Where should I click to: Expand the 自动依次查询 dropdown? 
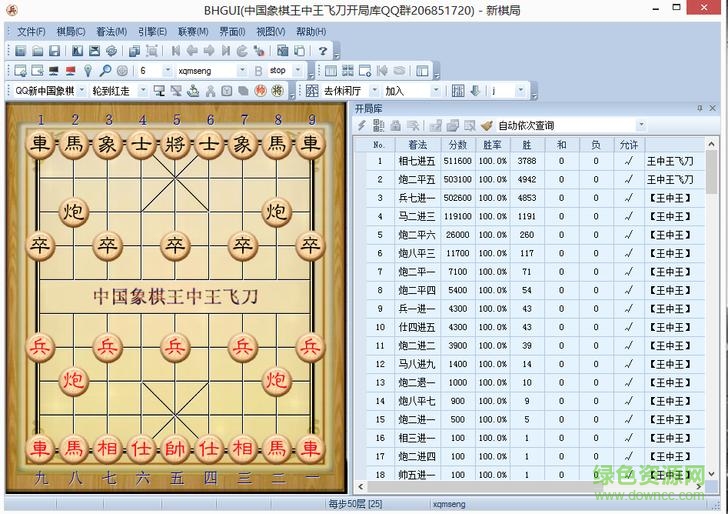[x=641, y=125]
